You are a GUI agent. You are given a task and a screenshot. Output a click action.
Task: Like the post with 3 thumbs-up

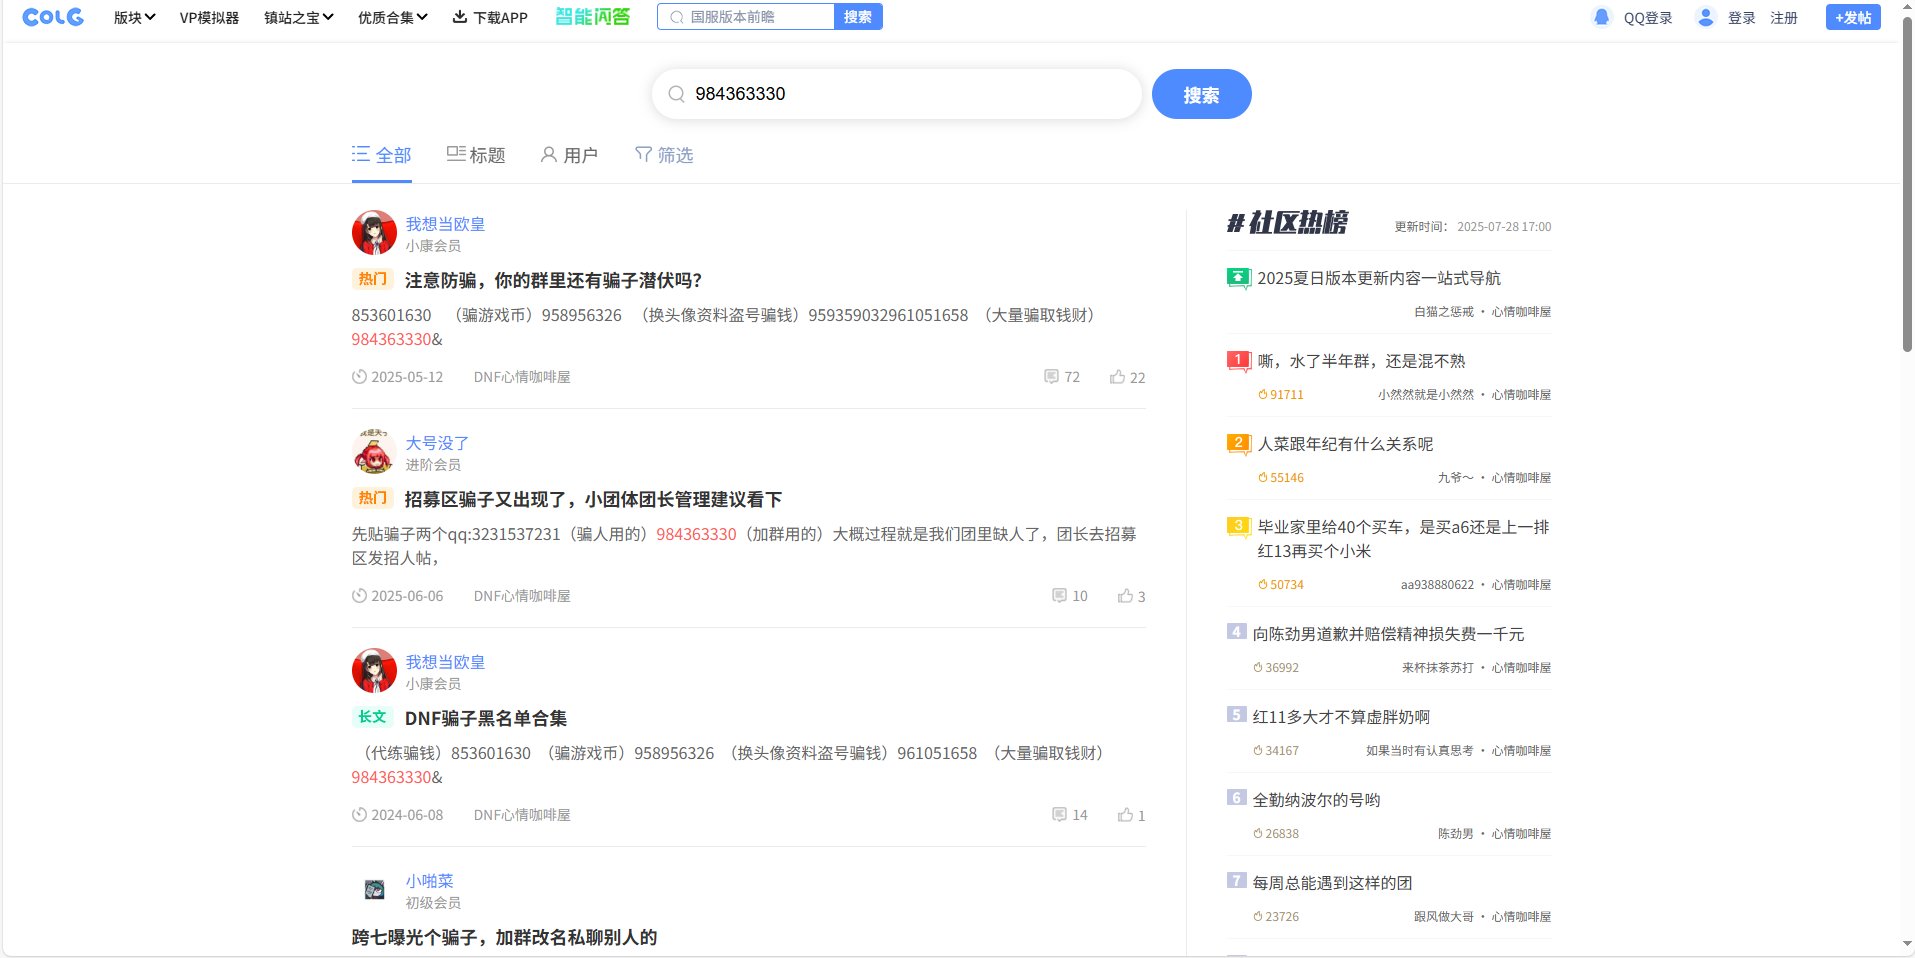pyautogui.click(x=1125, y=596)
